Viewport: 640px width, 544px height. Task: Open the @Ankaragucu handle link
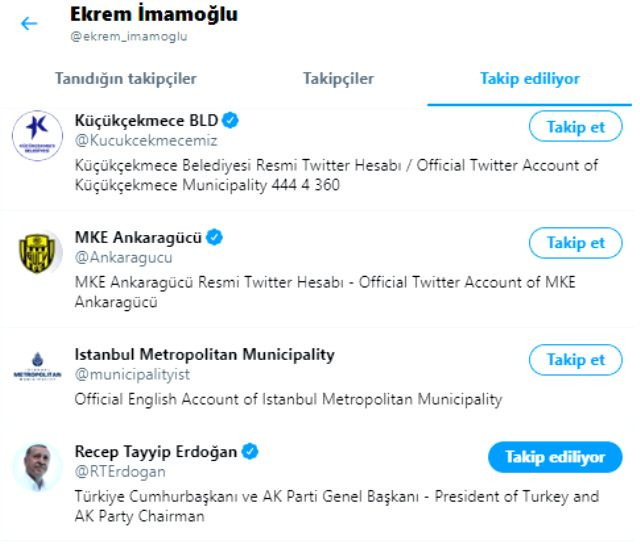[124, 258]
